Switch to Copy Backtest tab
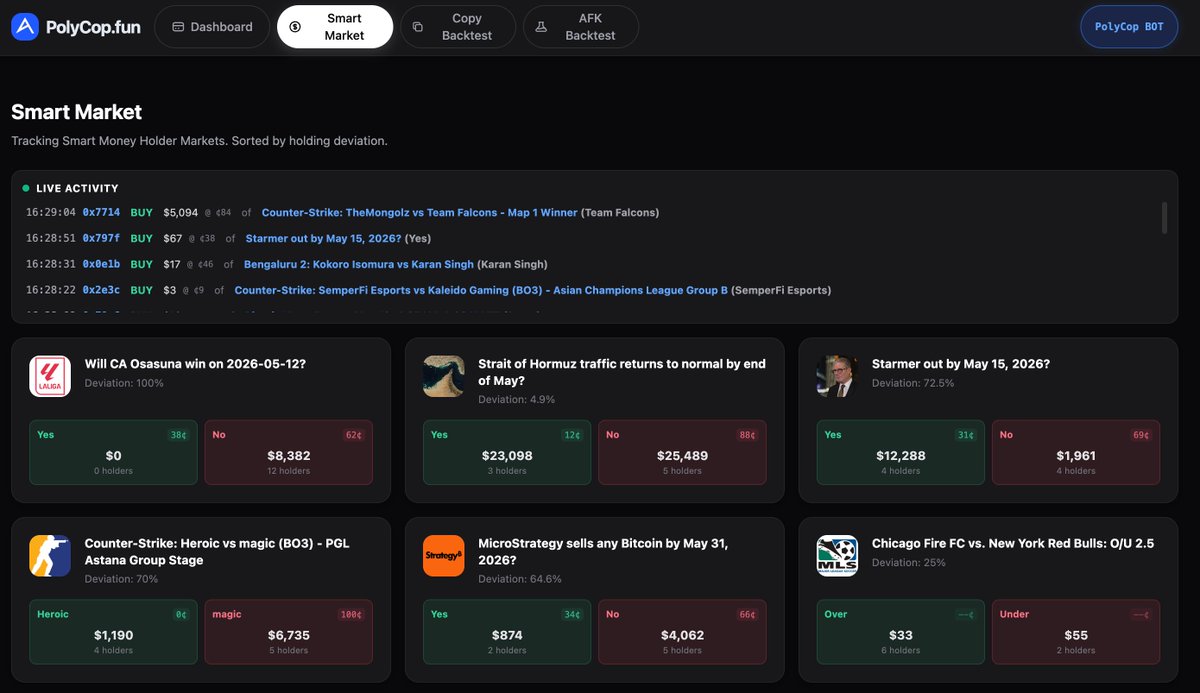 point(458,27)
